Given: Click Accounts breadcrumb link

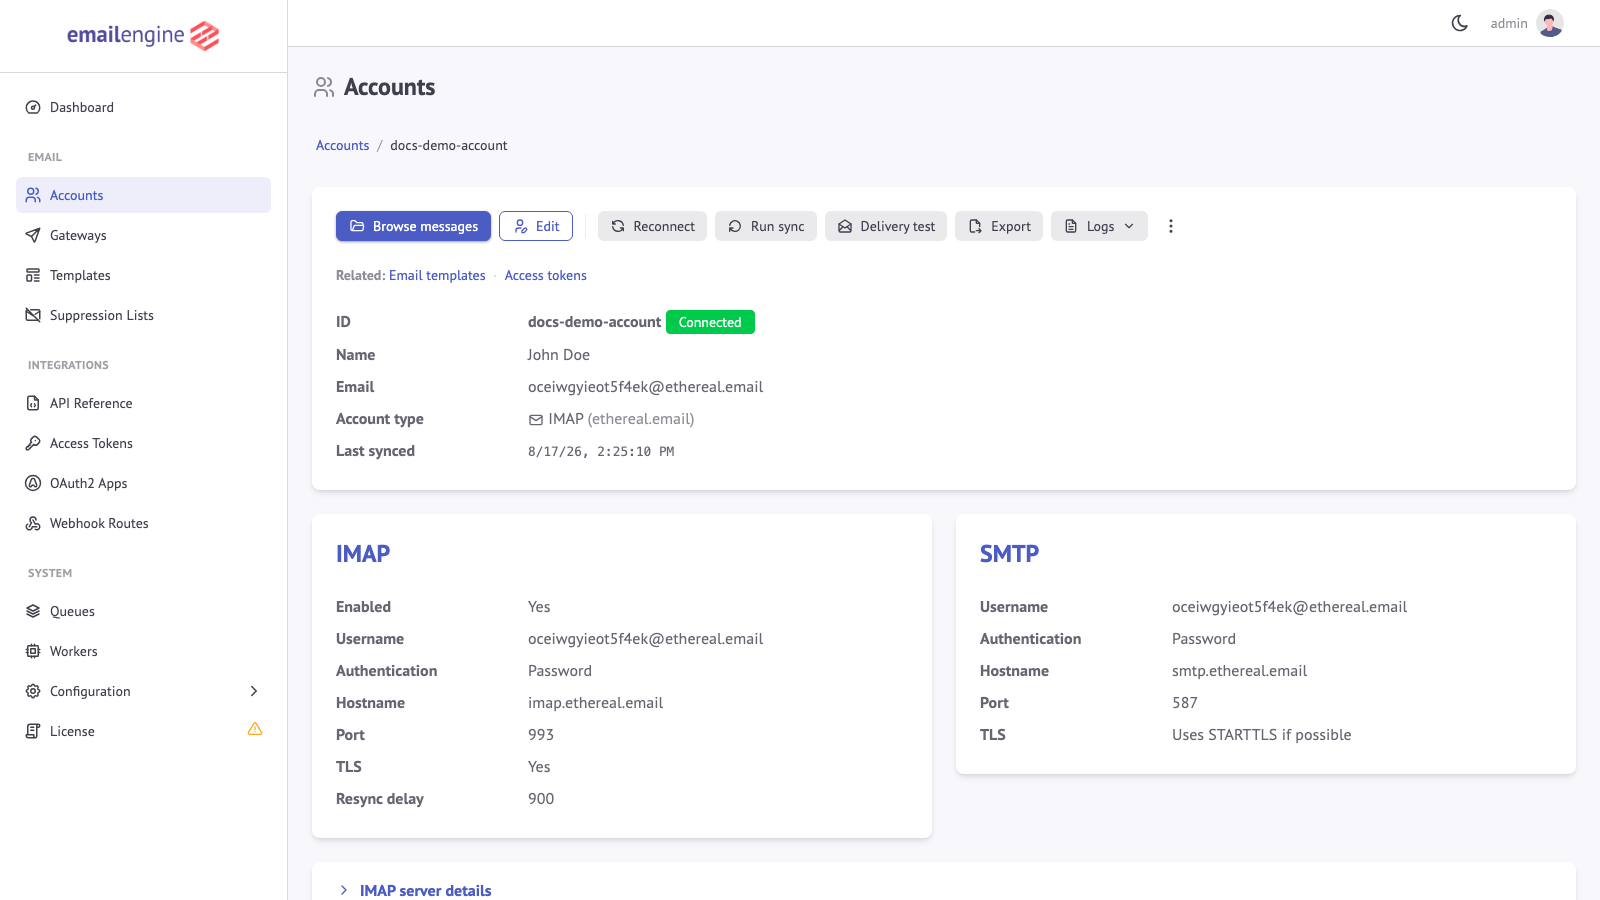Looking at the screenshot, I should (342, 145).
